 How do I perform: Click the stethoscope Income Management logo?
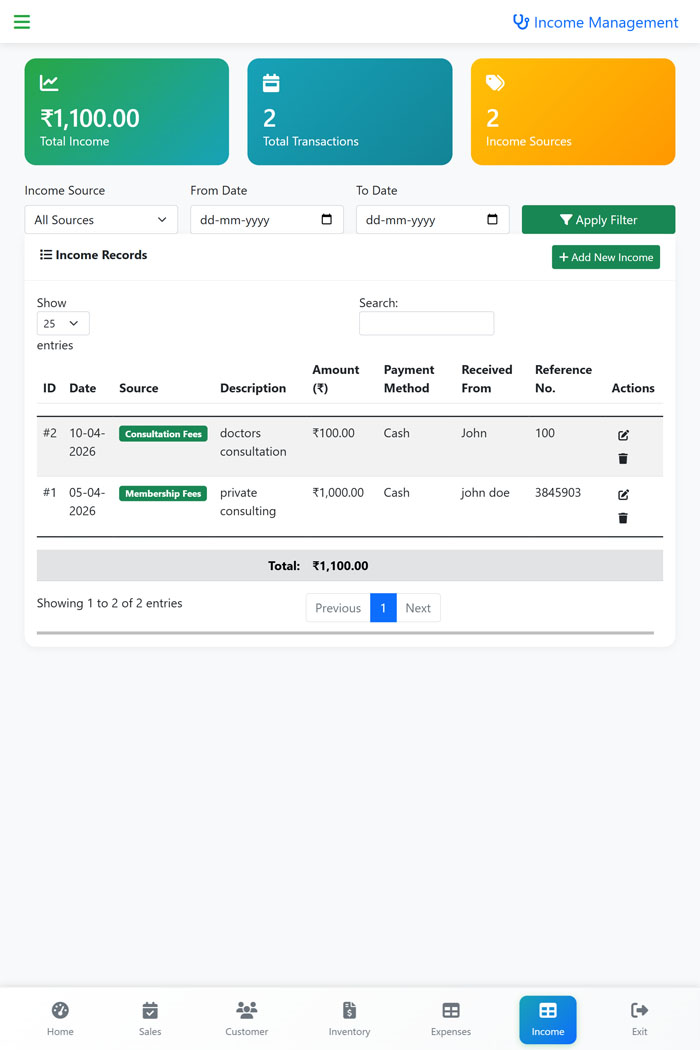point(521,22)
